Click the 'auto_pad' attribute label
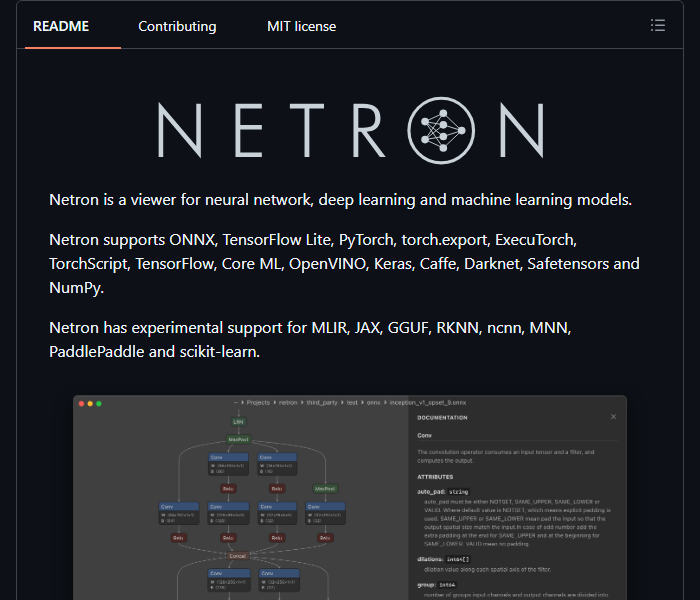 click(x=431, y=492)
